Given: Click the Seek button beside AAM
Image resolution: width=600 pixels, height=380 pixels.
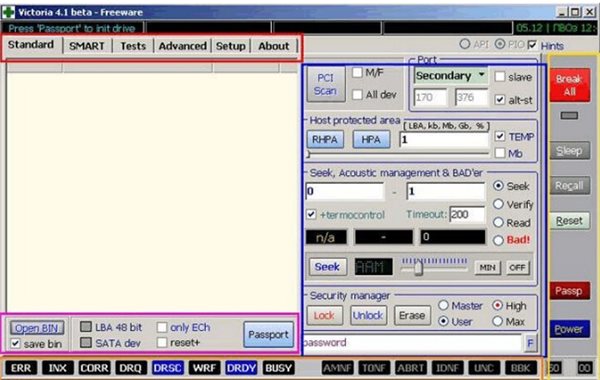Looking at the screenshot, I should [327, 267].
